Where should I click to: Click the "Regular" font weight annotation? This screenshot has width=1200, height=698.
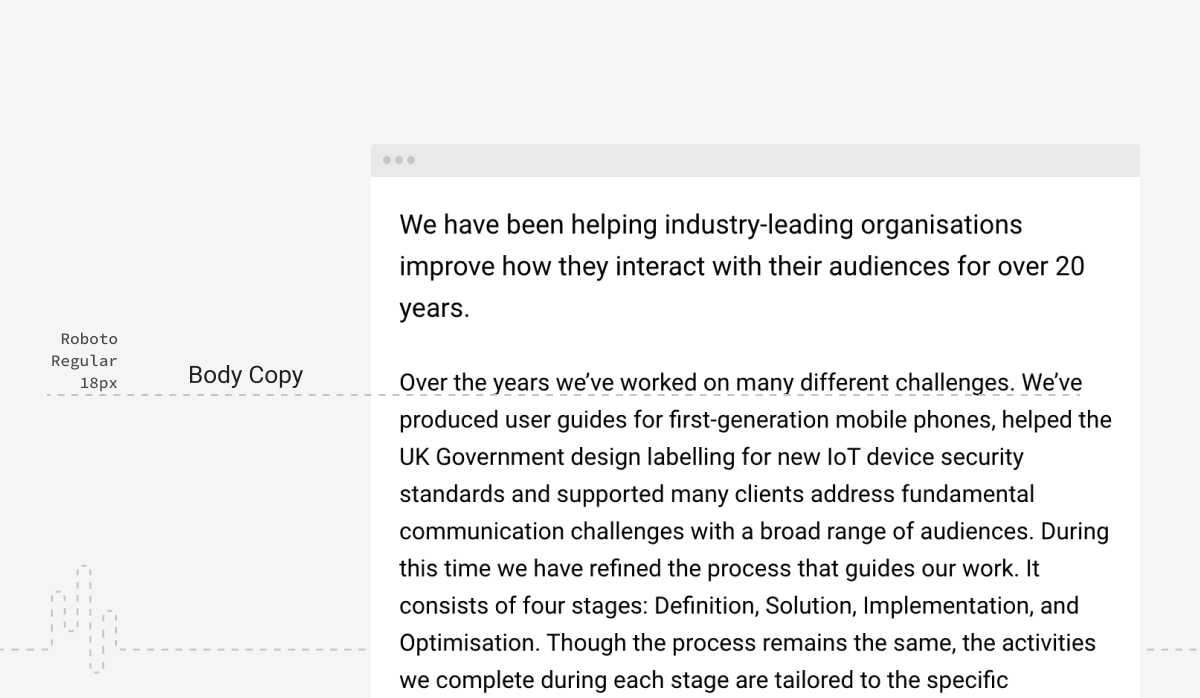tap(84, 361)
